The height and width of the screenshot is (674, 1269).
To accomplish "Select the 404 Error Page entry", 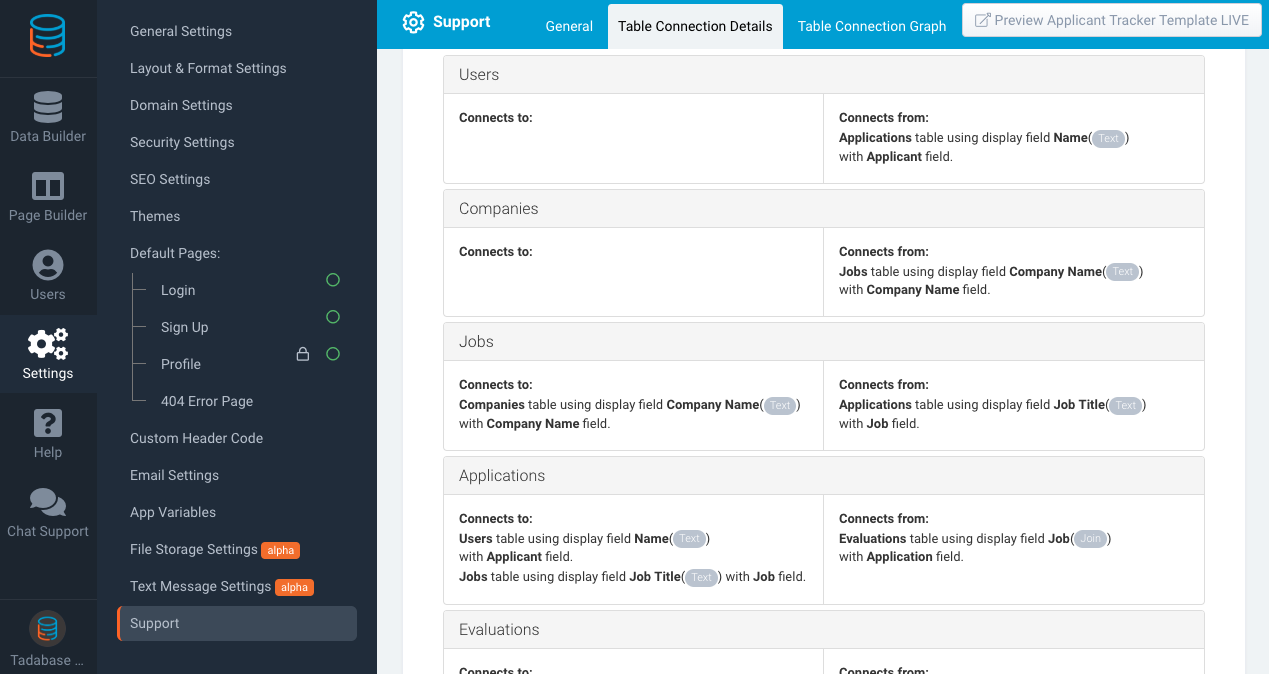I will click(x=207, y=401).
